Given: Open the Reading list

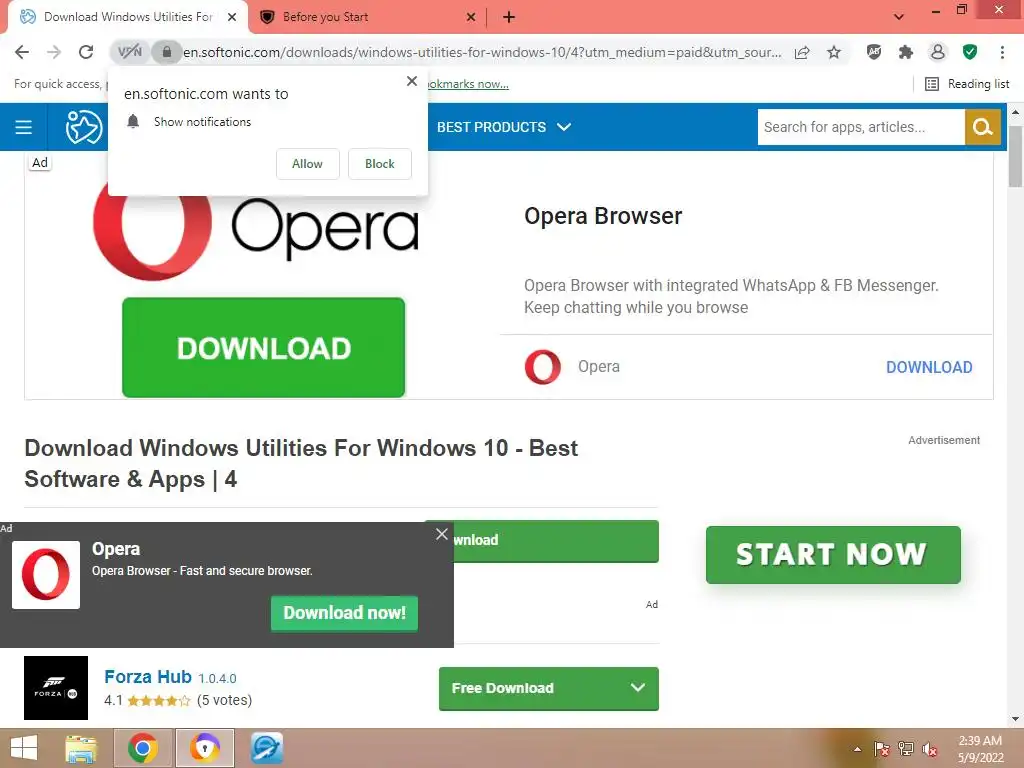Looking at the screenshot, I should [x=967, y=84].
